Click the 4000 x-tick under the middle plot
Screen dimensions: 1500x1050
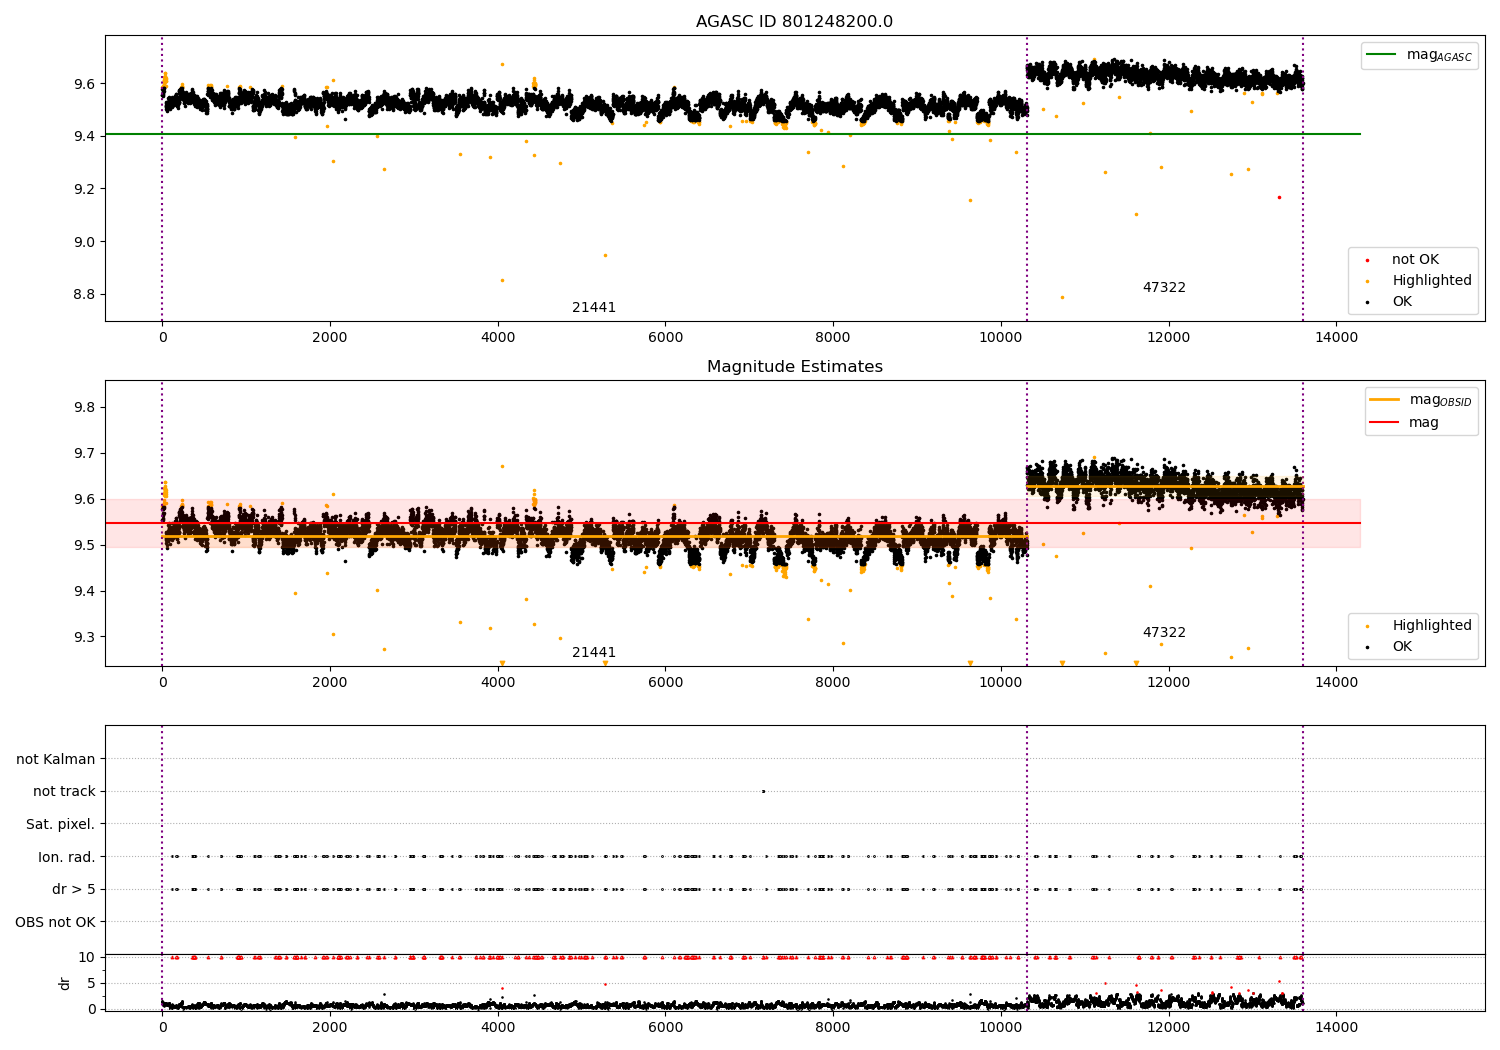pos(498,683)
